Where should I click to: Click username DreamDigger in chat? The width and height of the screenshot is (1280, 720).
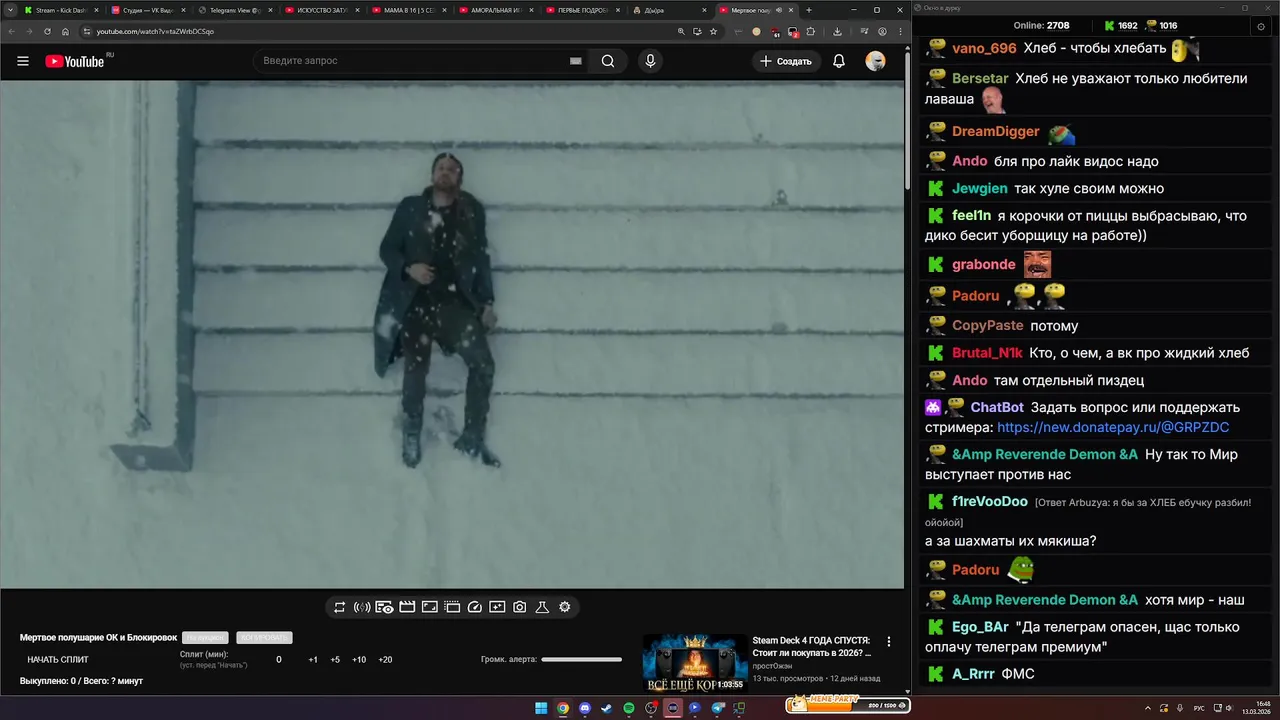pos(996,131)
